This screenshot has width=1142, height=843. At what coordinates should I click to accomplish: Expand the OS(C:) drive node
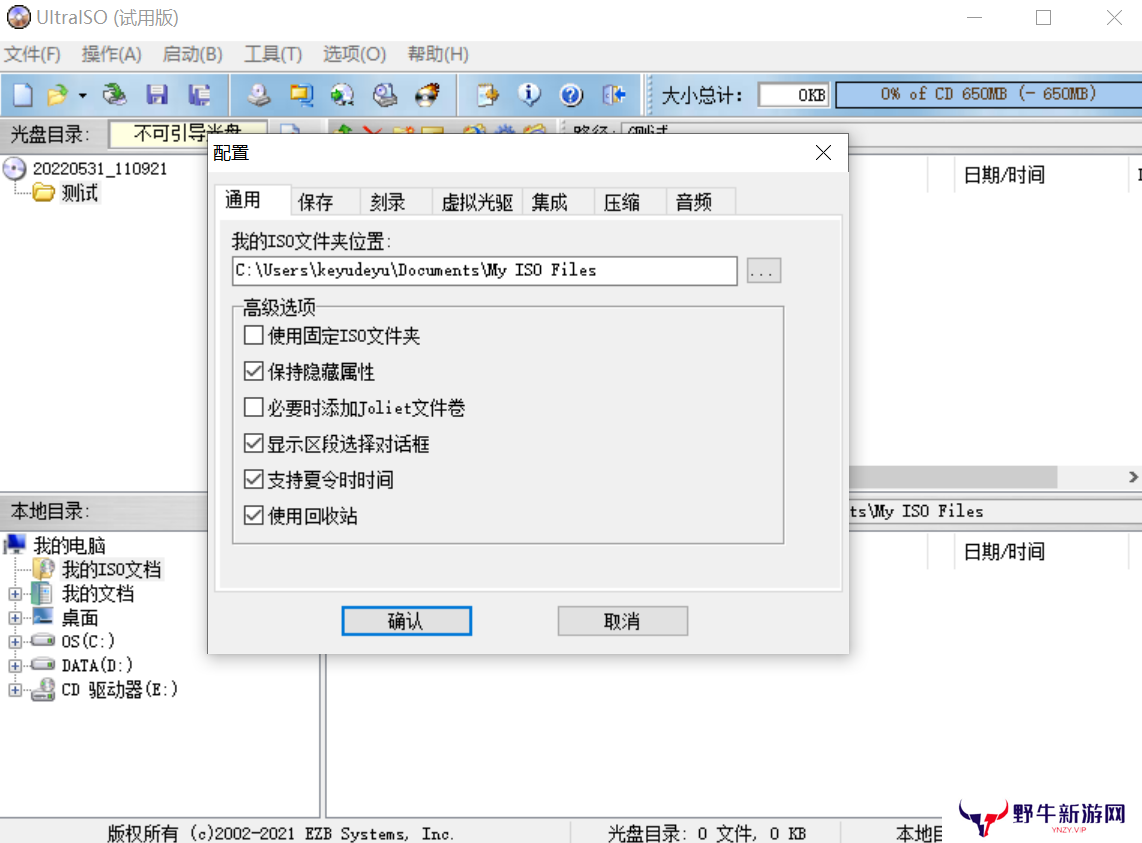(15, 642)
